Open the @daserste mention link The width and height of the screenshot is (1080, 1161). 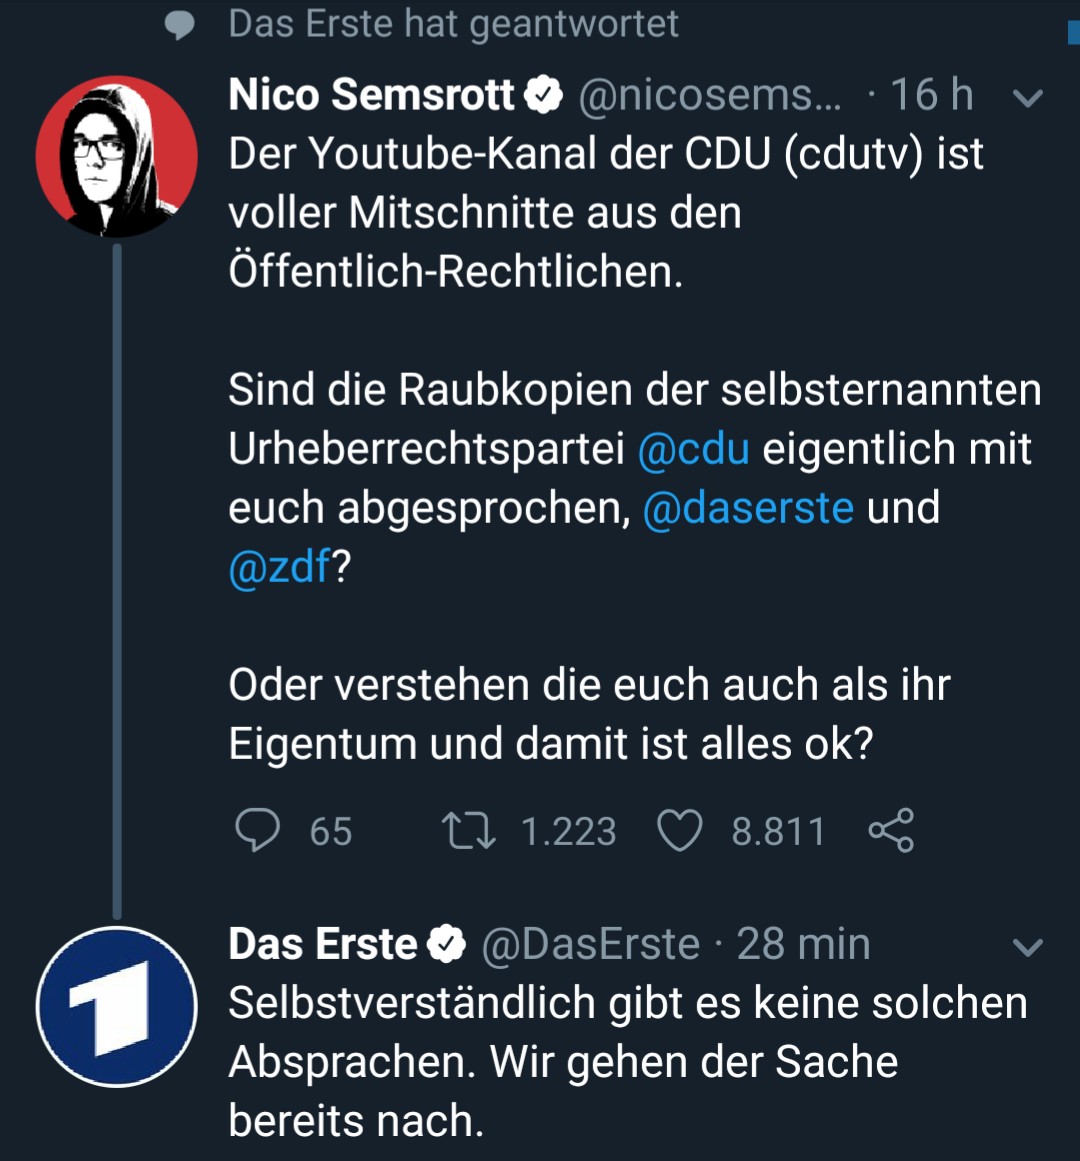pos(748,508)
